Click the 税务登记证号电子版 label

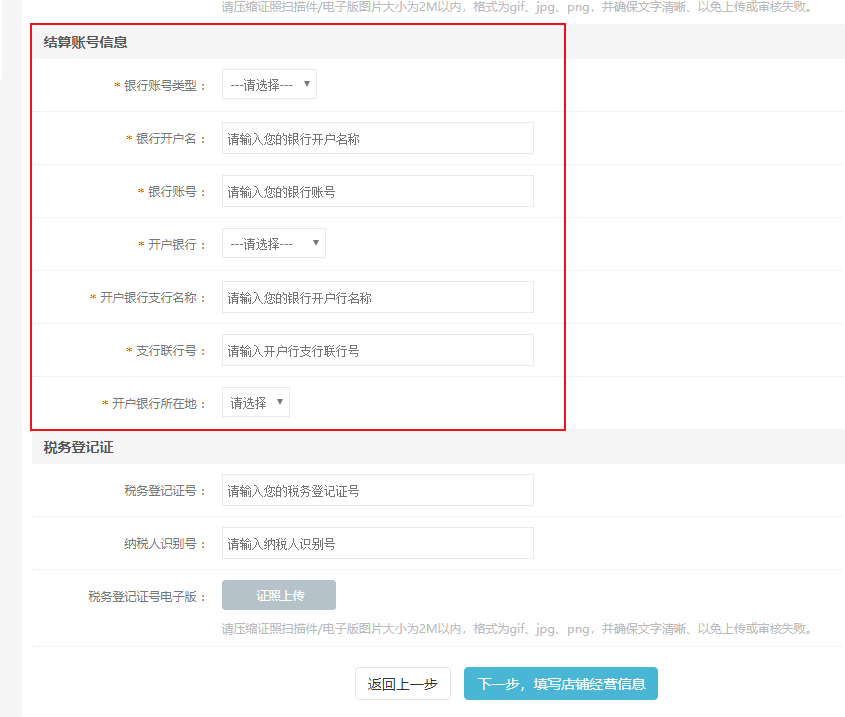point(147,597)
